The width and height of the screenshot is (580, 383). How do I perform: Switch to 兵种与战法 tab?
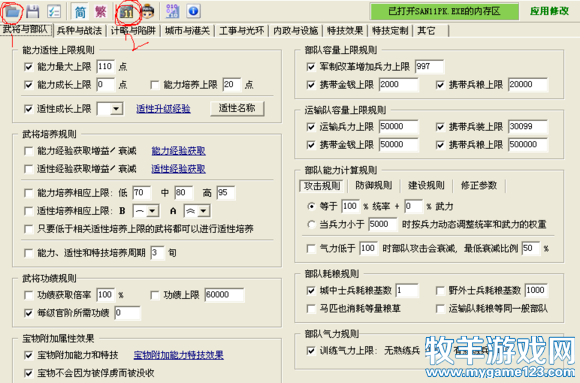tap(79, 31)
